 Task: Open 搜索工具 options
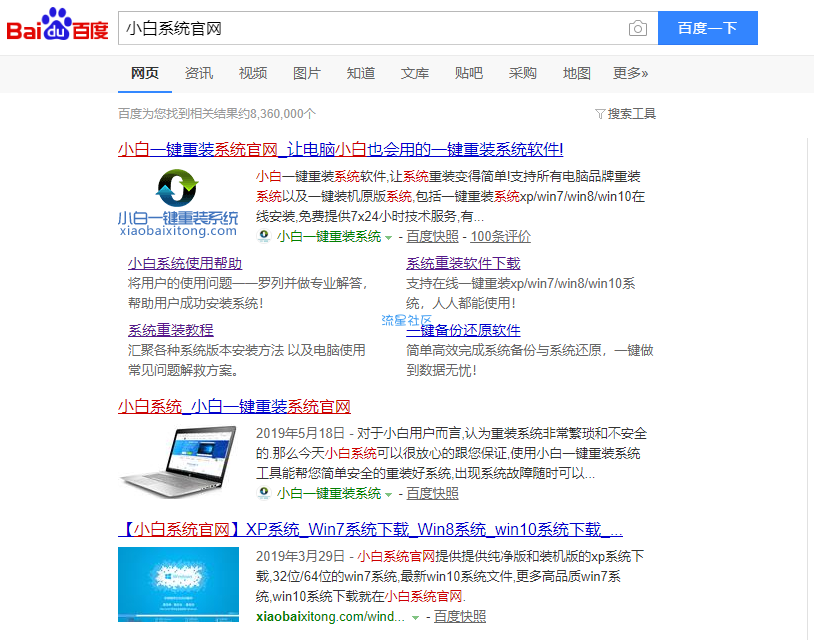click(x=631, y=114)
